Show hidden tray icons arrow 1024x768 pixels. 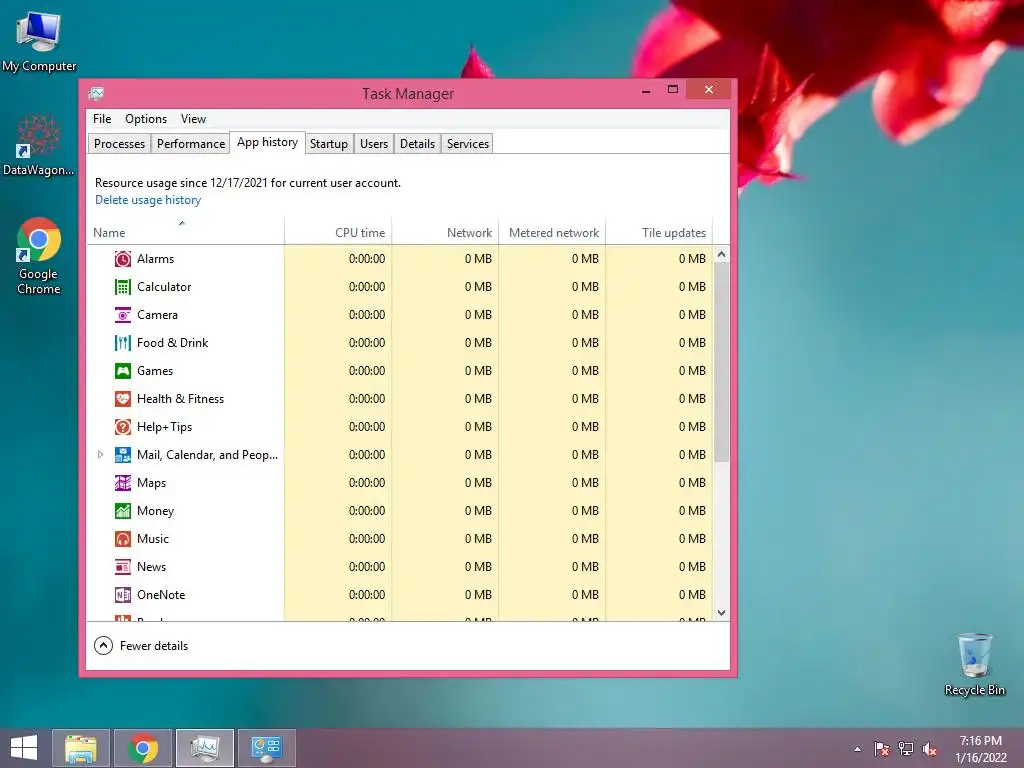coord(857,749)
